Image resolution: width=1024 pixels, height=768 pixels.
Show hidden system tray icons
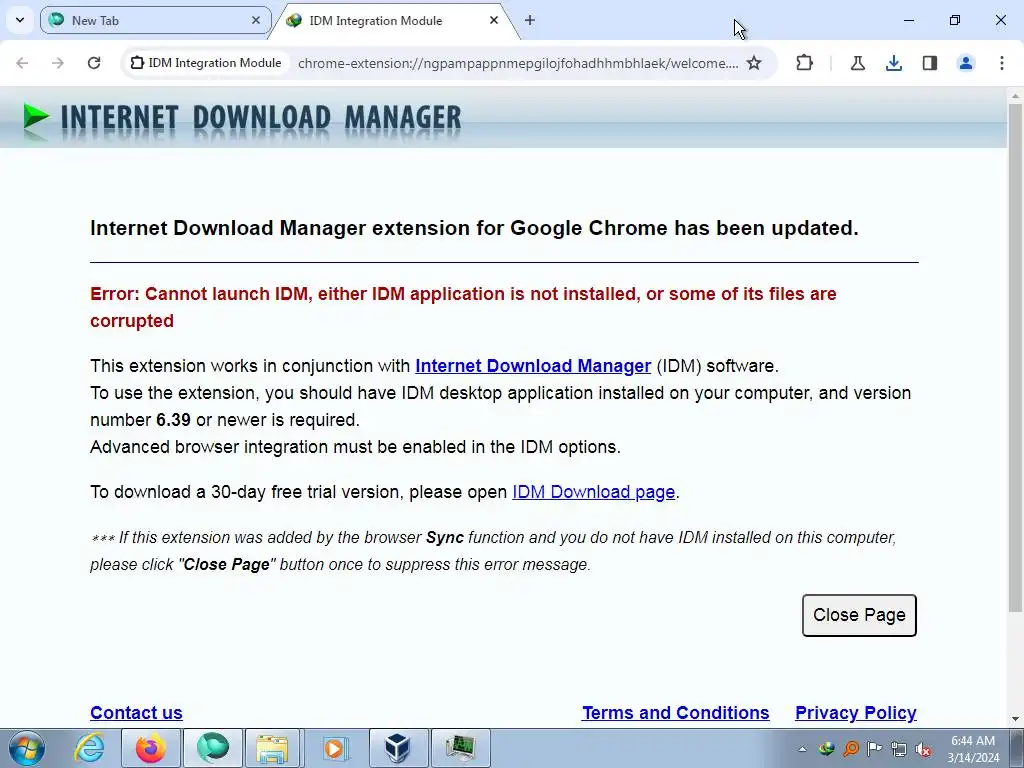pyautogui.click(x=802, y=749)
